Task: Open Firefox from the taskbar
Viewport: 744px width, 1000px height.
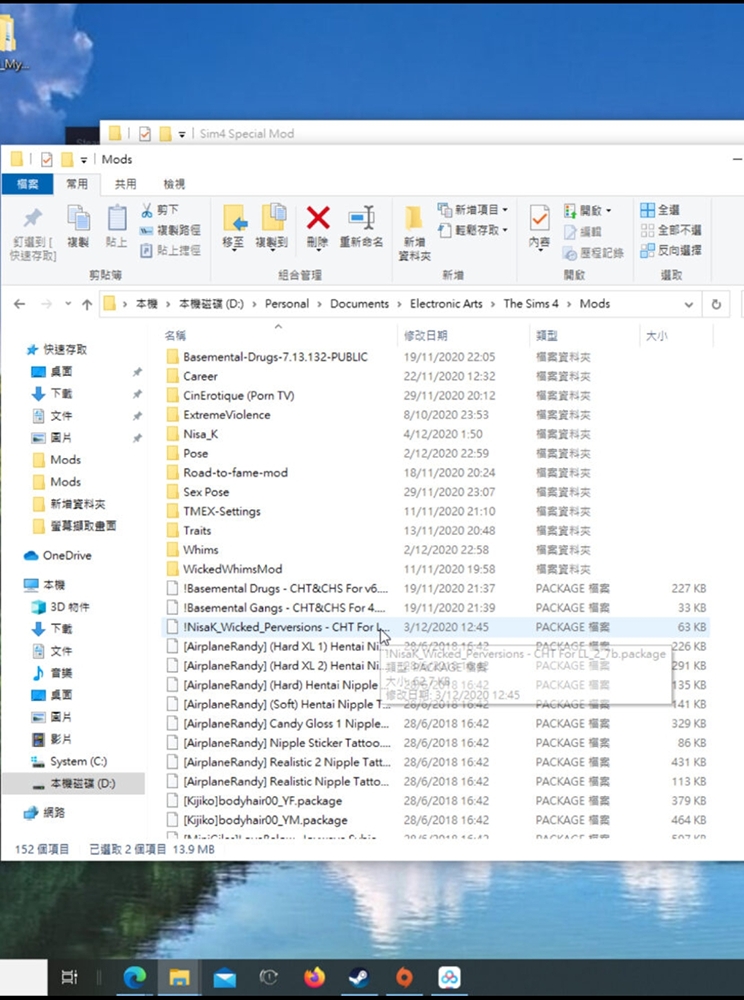Action: (x=314, y=976)
